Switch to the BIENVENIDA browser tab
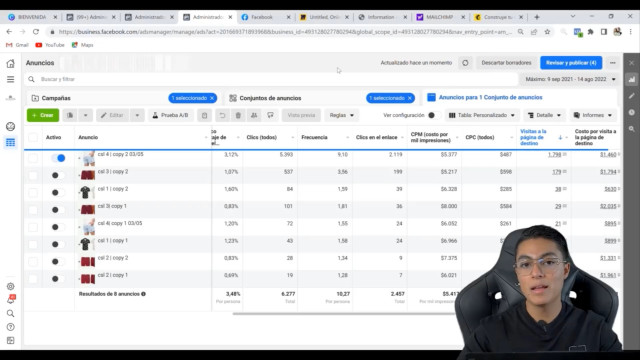640x360 pixels. 32,17
